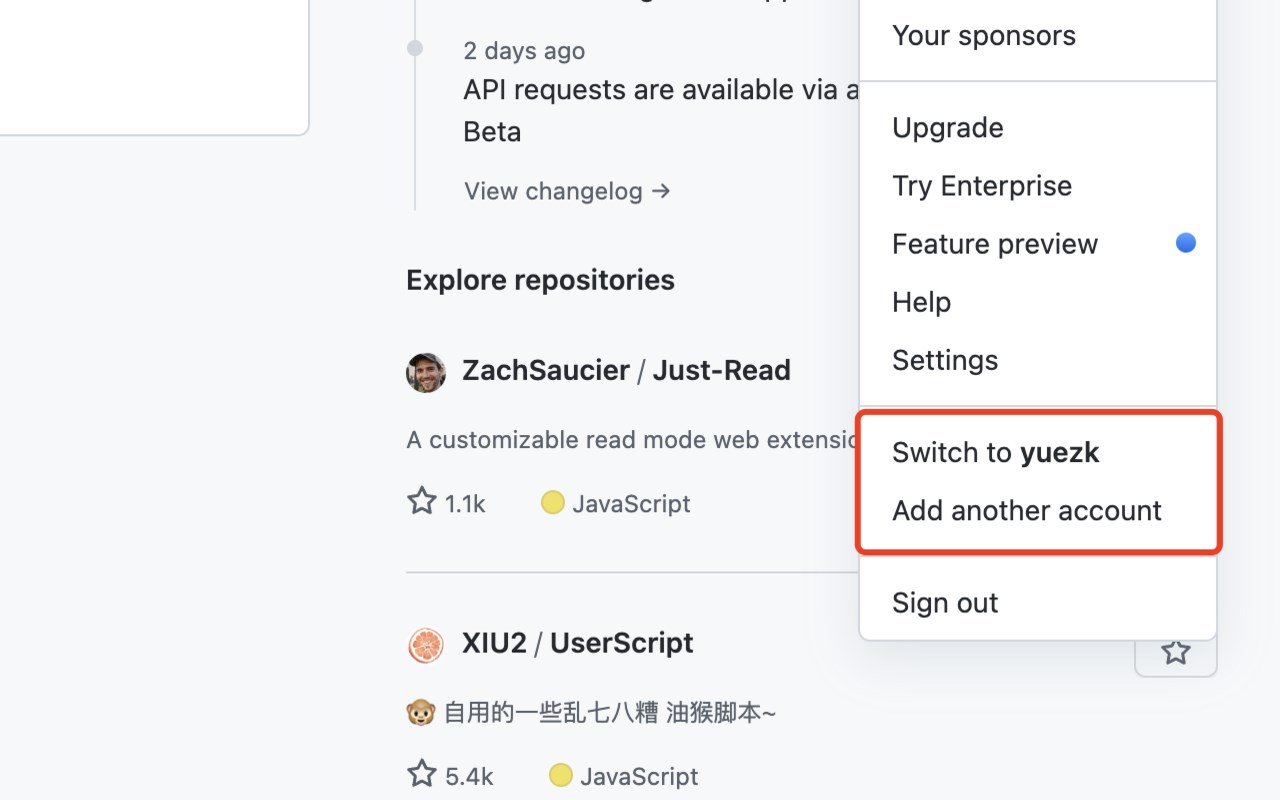Go to Settings in the user menu
The height and width of the screenshot is (800, 1280).
(945, 360)
